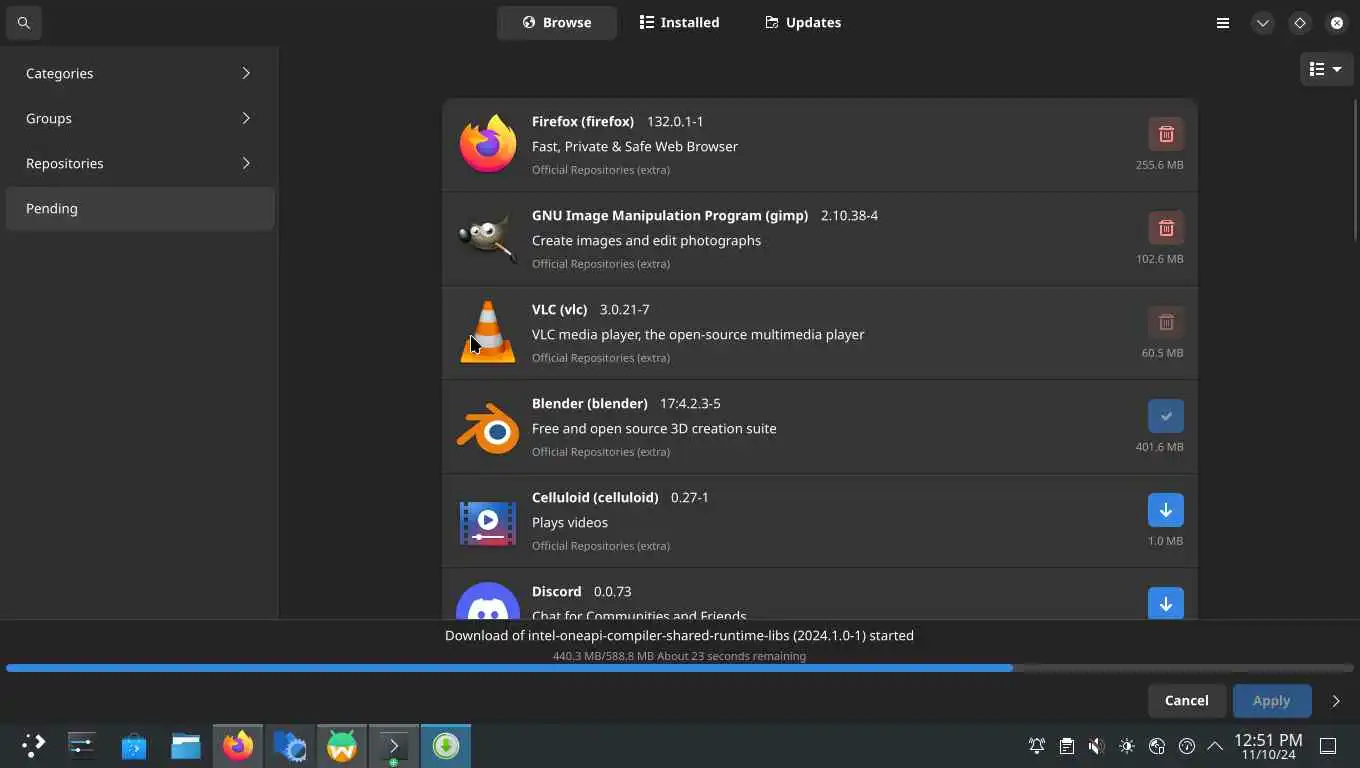Click the diamond window button in the header
1360x768 pixels.
(x=1300, y=22)
